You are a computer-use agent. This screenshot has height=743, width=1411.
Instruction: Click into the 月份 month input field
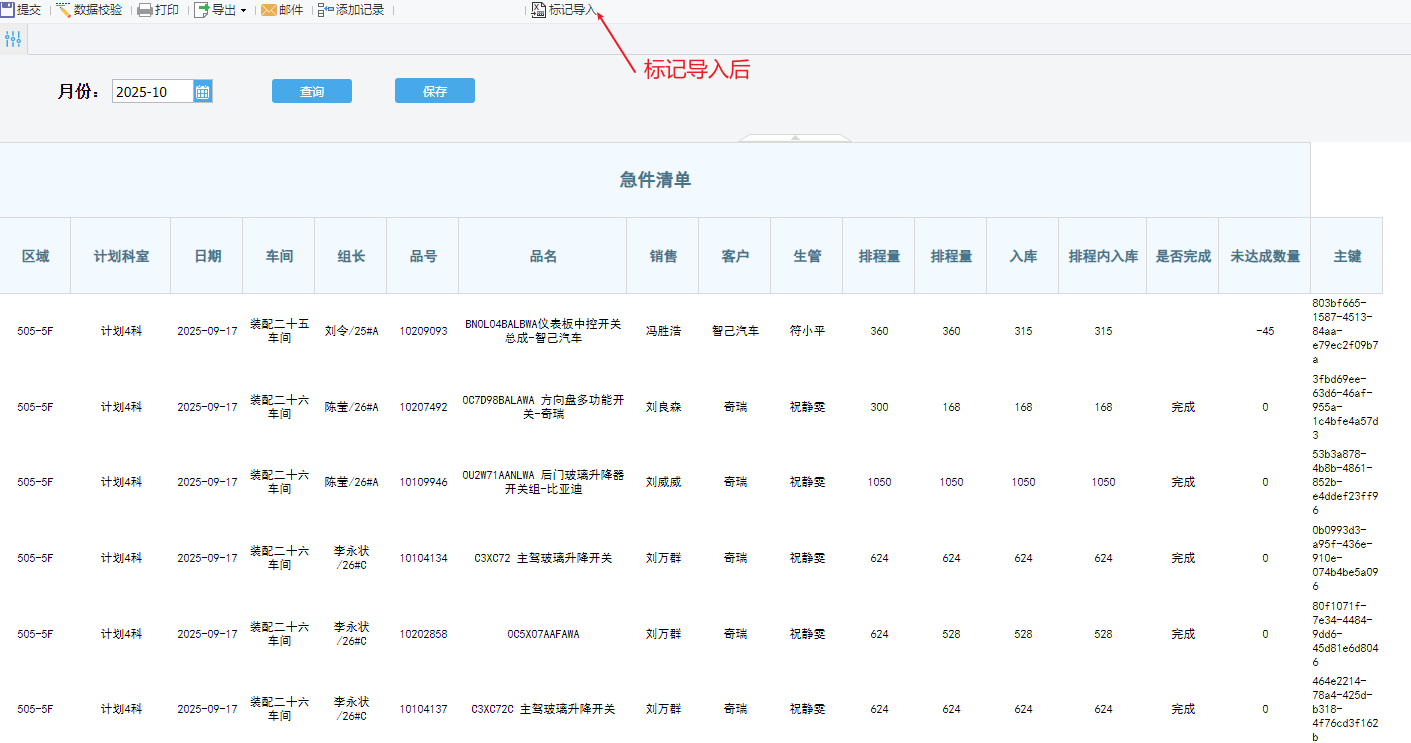pyautogui.click(x=152, y=92)
